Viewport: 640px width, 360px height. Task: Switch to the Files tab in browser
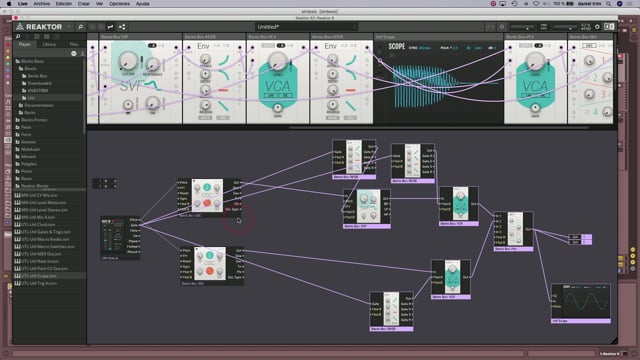[74, 44]
